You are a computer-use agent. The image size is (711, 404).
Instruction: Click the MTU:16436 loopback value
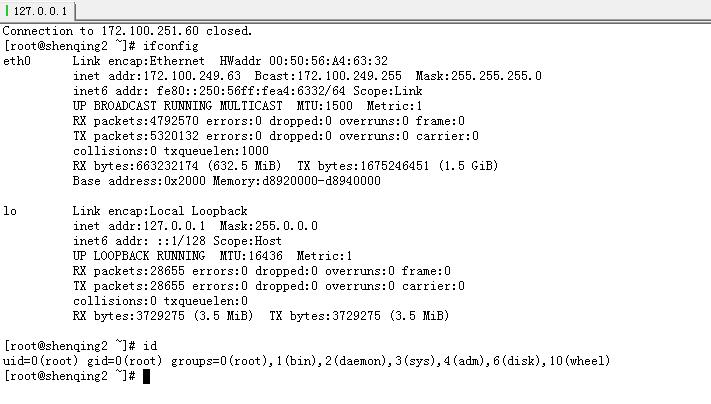(x=251, y=256)
